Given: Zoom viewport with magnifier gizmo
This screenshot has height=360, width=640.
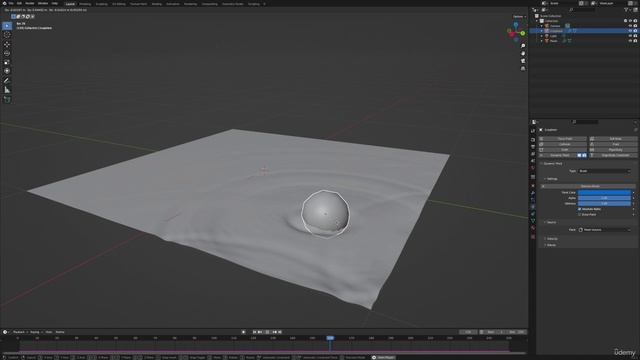Looking at the screenshot, I should click(x=523, y=46).
